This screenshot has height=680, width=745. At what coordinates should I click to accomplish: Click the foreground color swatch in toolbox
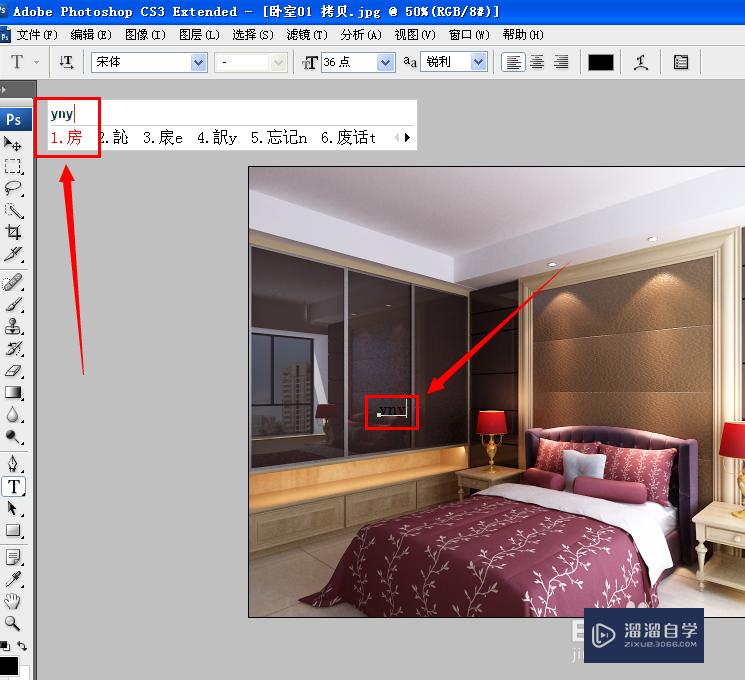coord(8,665)
